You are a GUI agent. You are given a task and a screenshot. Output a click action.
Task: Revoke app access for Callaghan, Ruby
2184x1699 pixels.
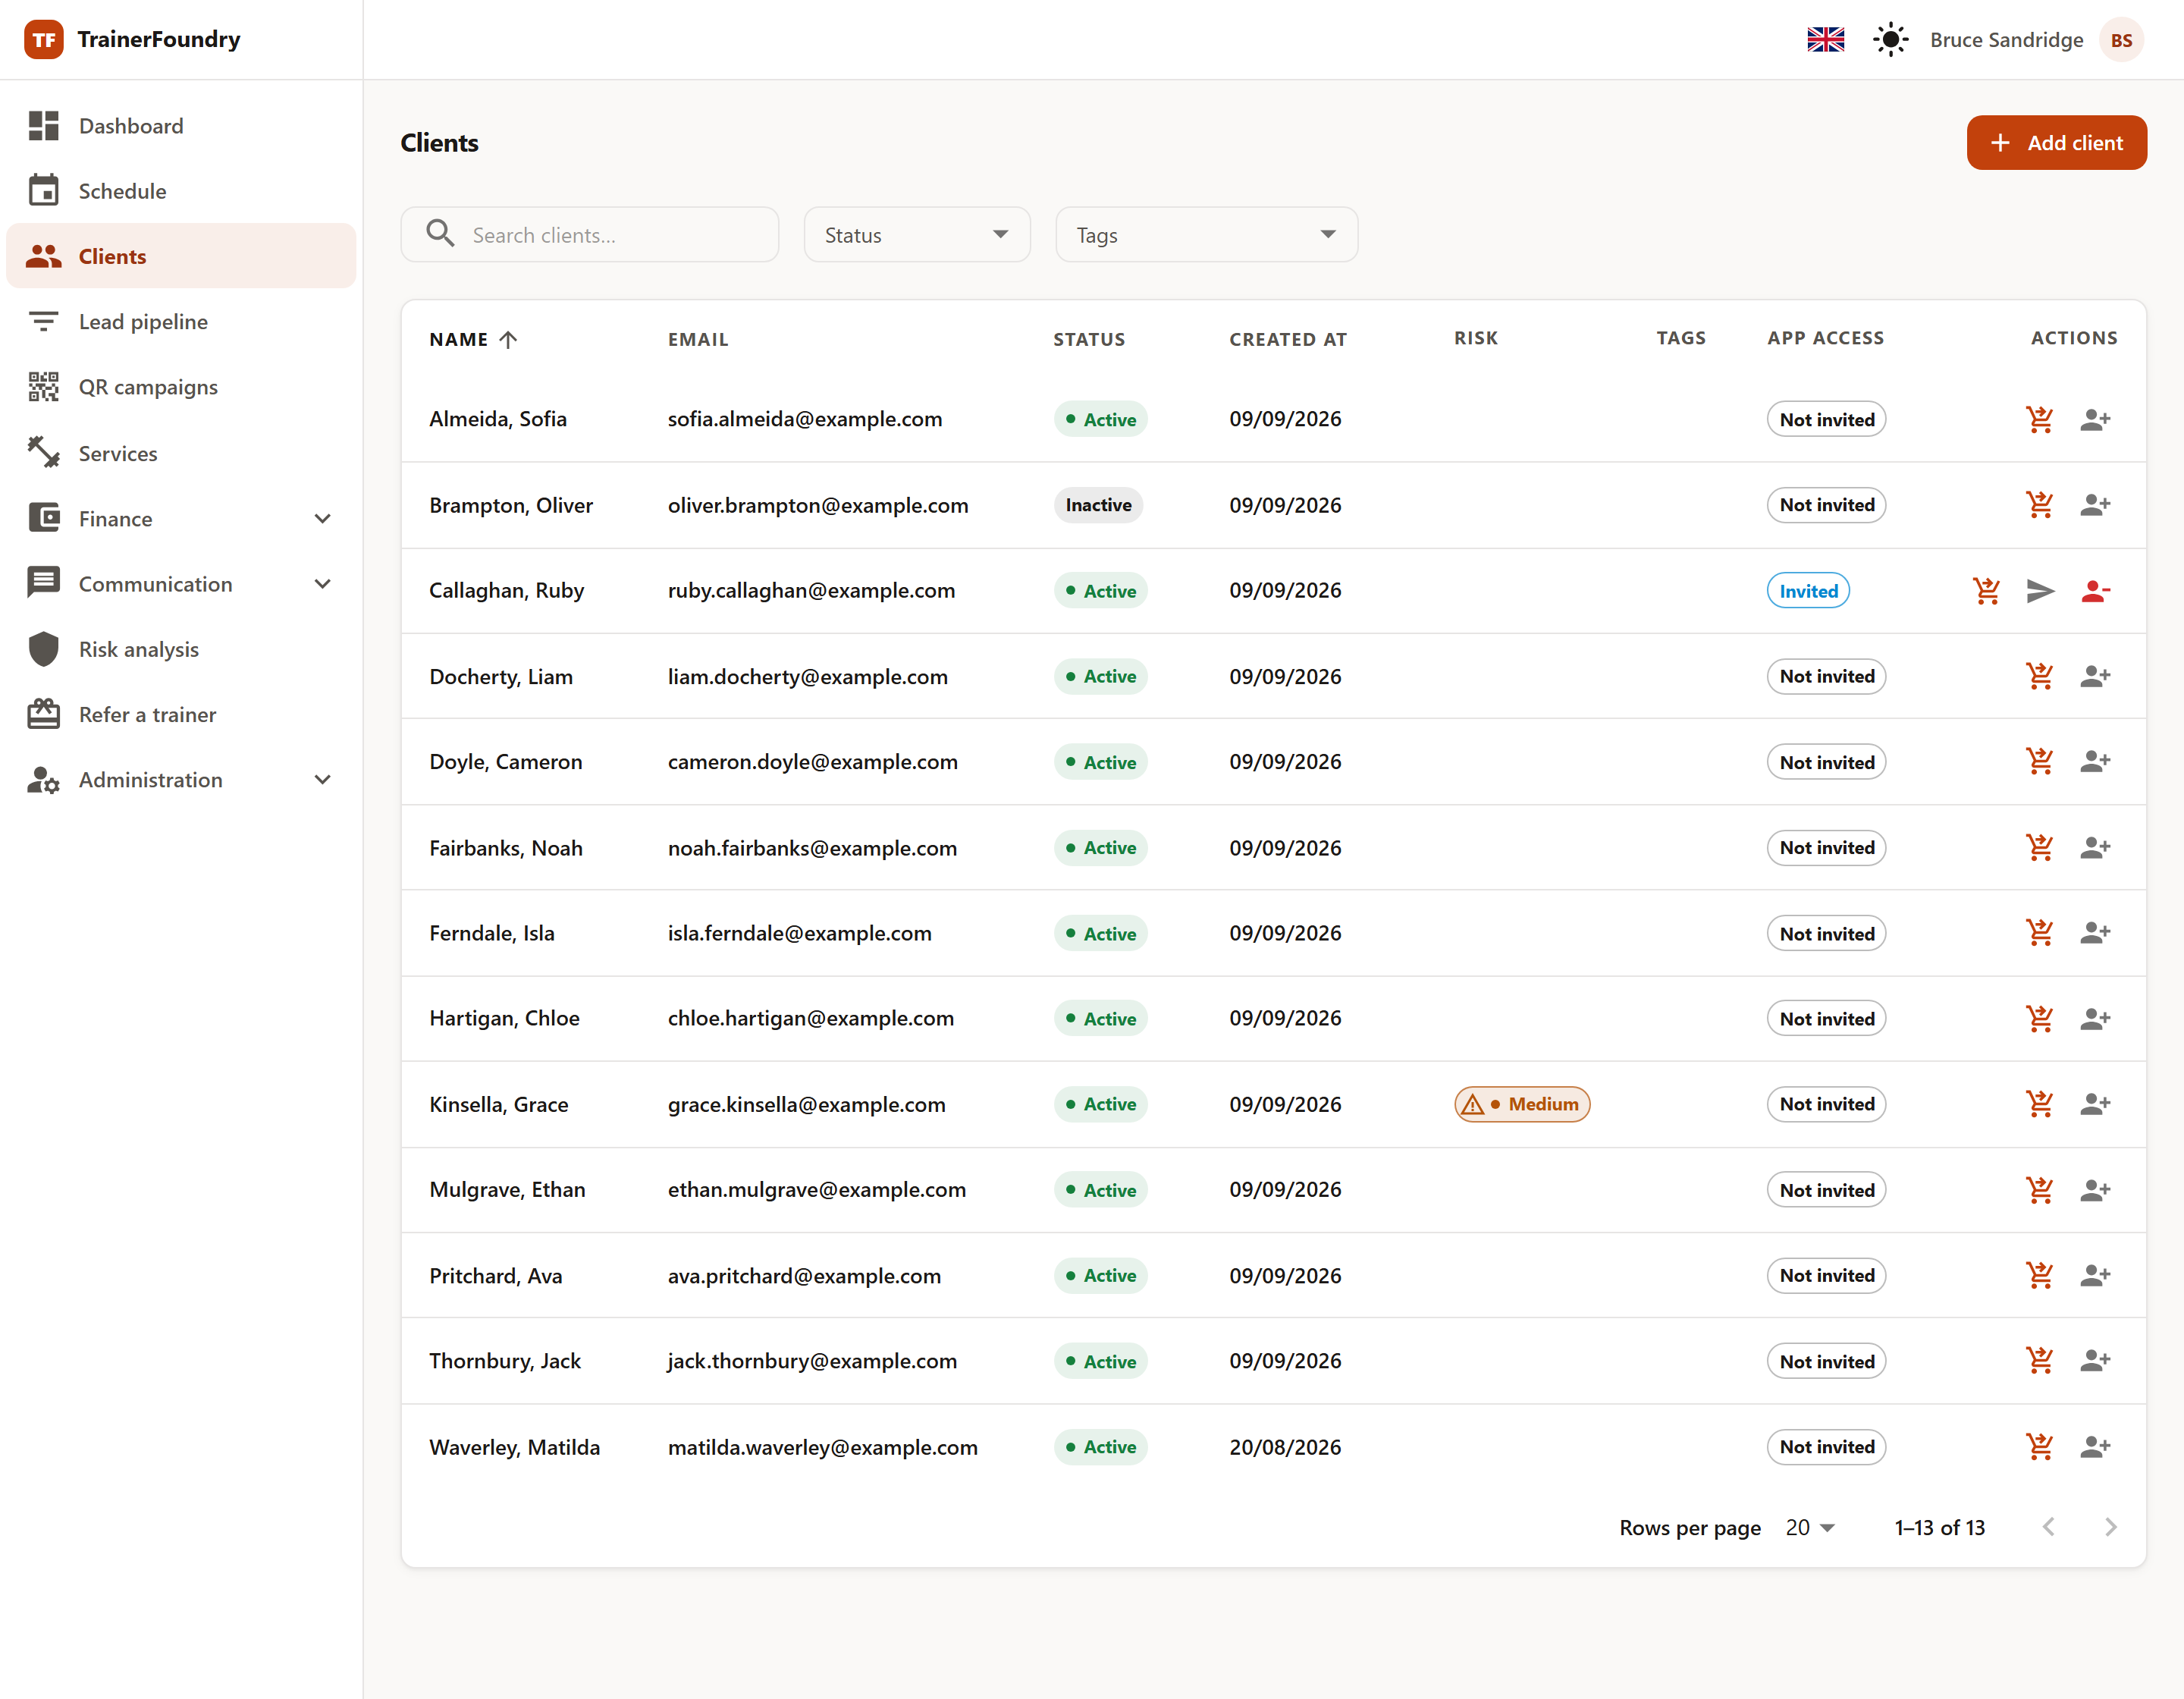point(2095,591)
